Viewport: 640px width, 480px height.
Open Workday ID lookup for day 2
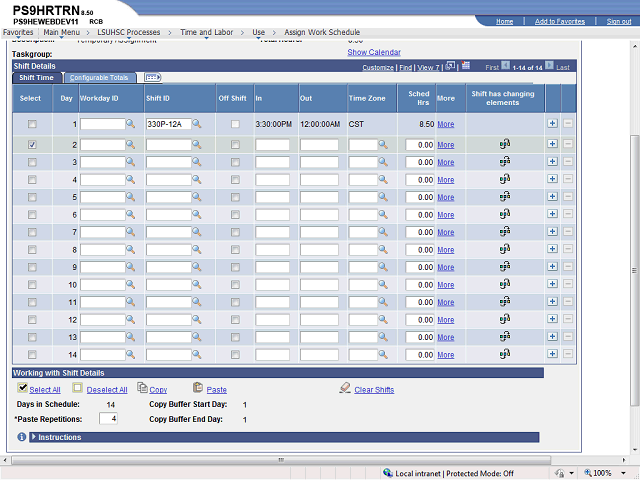[x=131, y=145]
